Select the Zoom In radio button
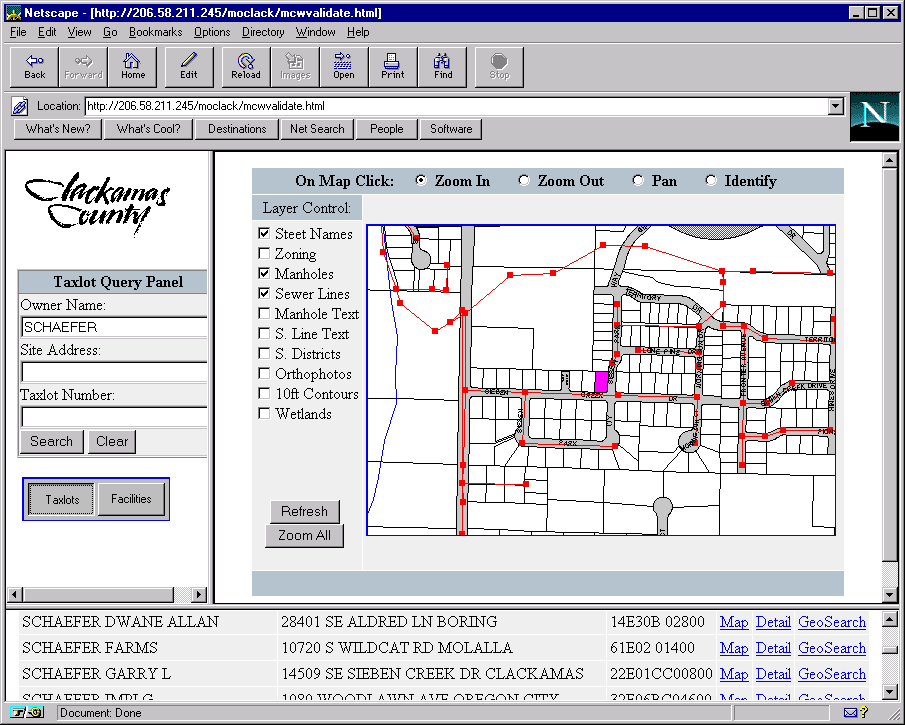Screen dimensions: 905x725 coord(421,181)
